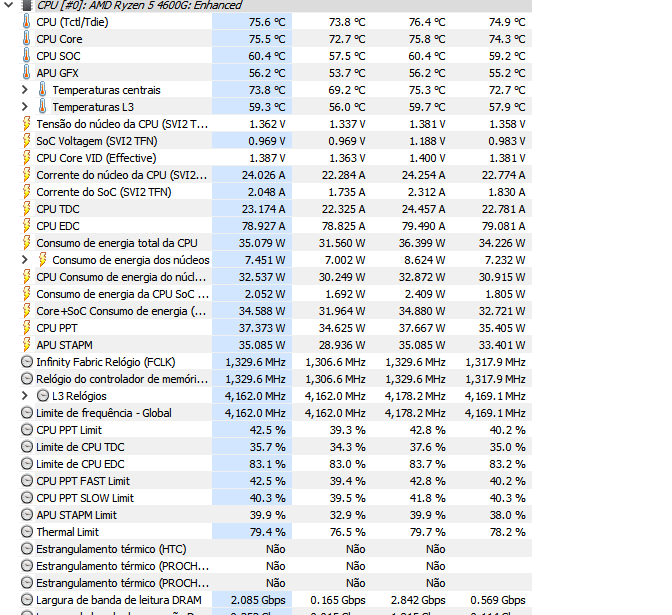Screen dimensions: 672x615
Task: Click the average value 0.569 Gbps
Action: (498, 600)
